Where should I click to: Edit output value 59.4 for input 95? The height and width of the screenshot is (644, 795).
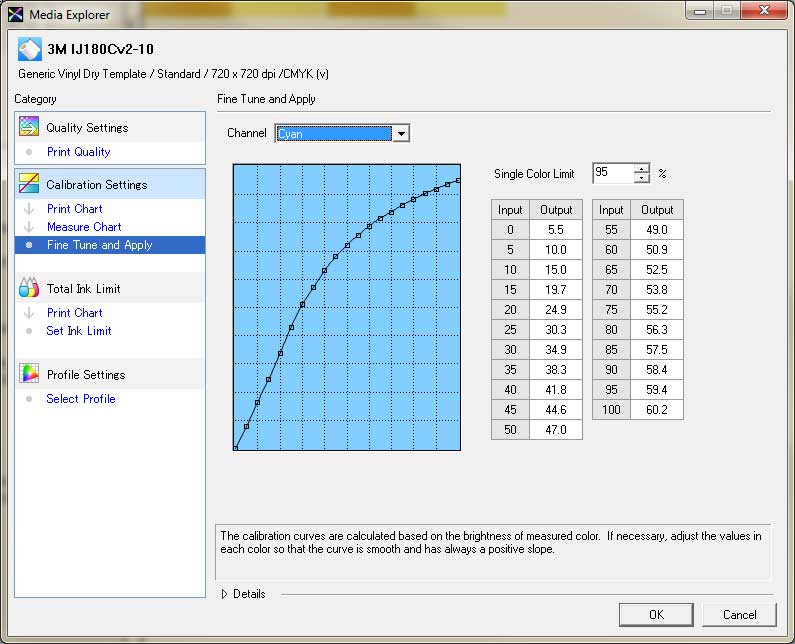(657, 389)
